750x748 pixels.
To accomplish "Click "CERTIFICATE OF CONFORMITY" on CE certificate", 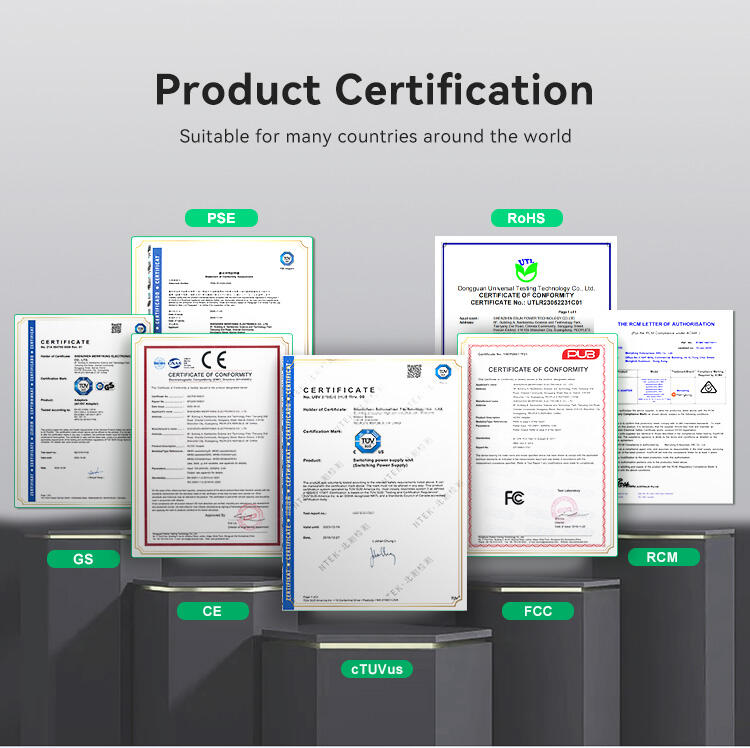I will 210,374.
